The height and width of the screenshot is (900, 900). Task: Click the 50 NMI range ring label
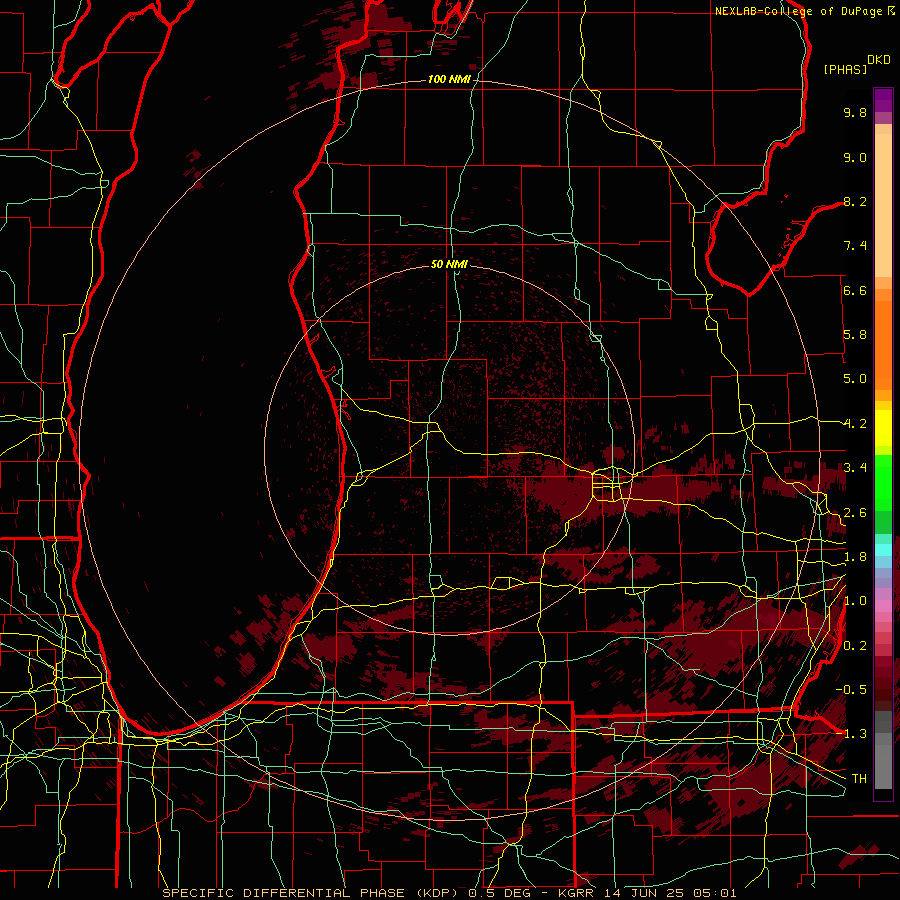click(x=449, y=264)
